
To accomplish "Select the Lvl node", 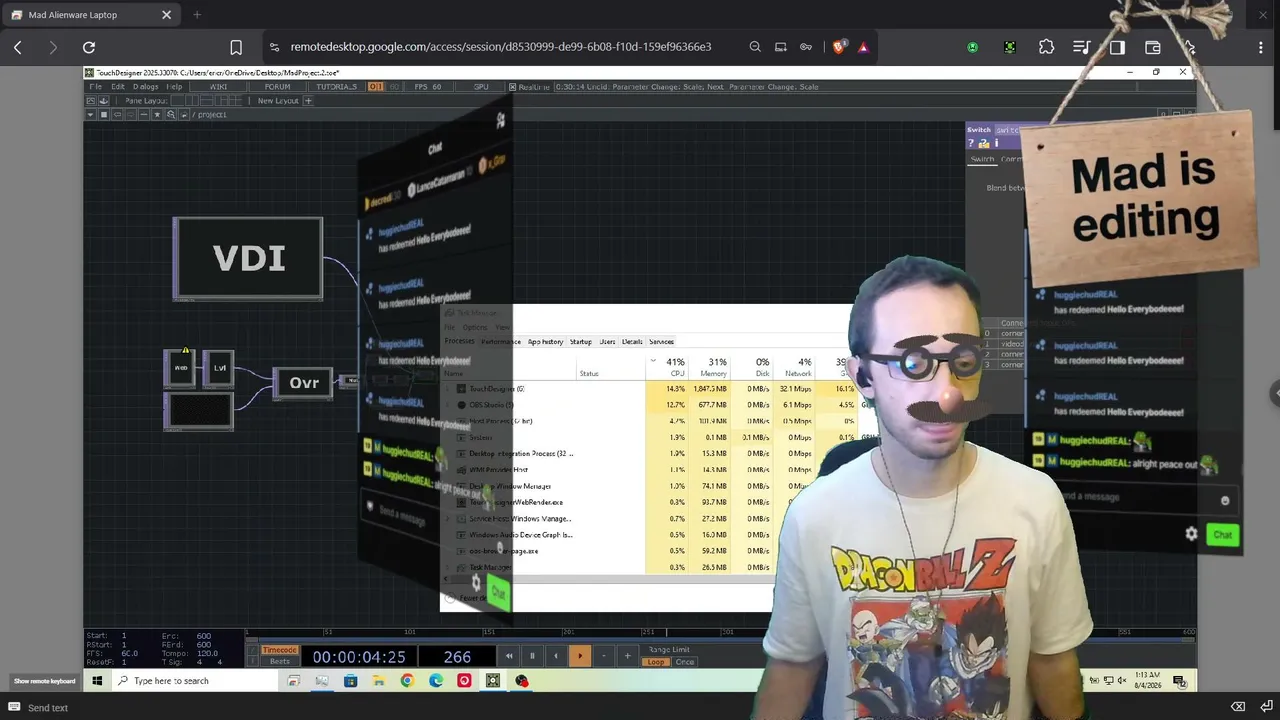I will [220, 368].
